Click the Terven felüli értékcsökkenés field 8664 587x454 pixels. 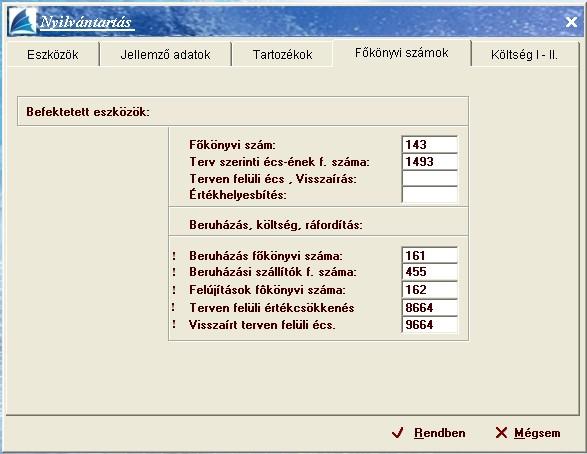click(x=429, y=308)
